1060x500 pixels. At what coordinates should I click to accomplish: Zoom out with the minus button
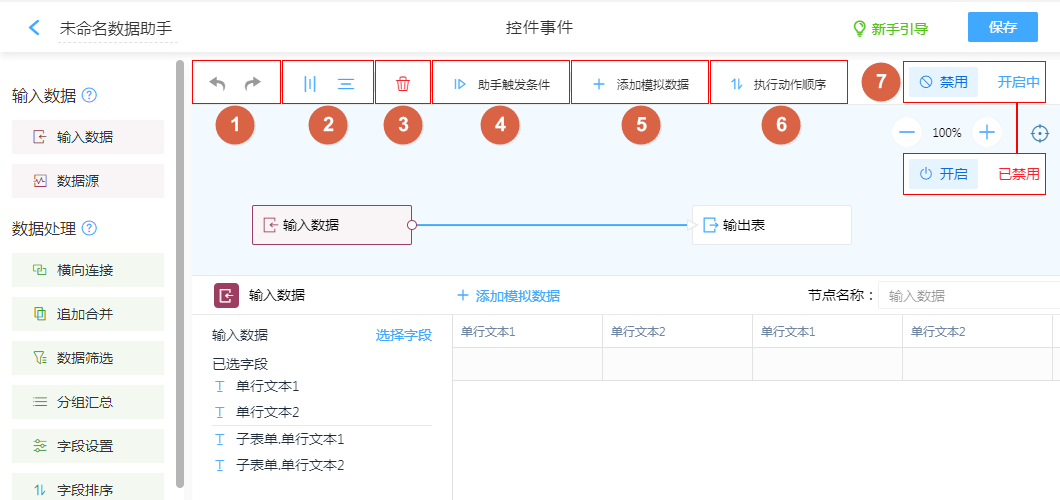tap(908, 132)
